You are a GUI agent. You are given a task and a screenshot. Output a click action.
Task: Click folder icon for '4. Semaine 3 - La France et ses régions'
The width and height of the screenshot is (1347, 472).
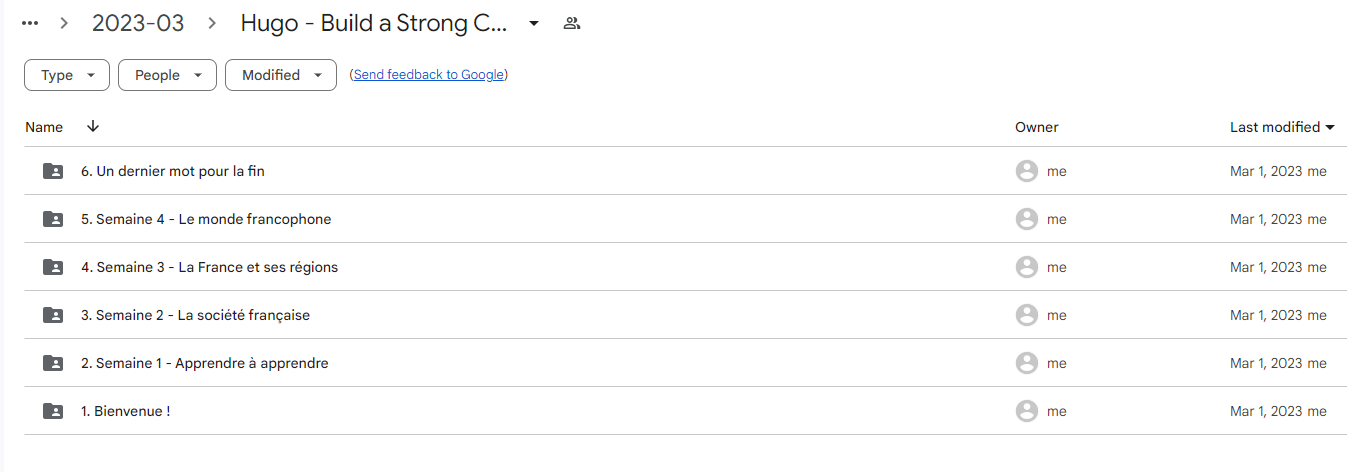click(x=53, y=267)
